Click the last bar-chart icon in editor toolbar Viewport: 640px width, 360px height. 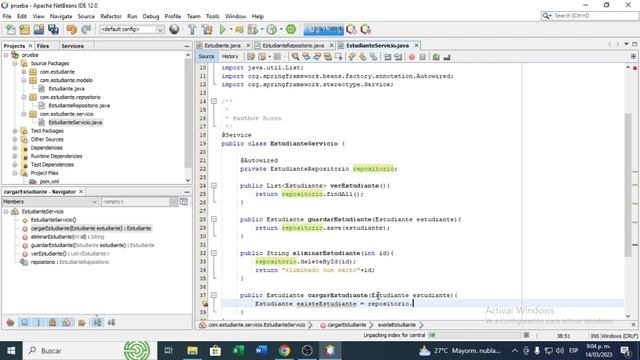(447, 57)
